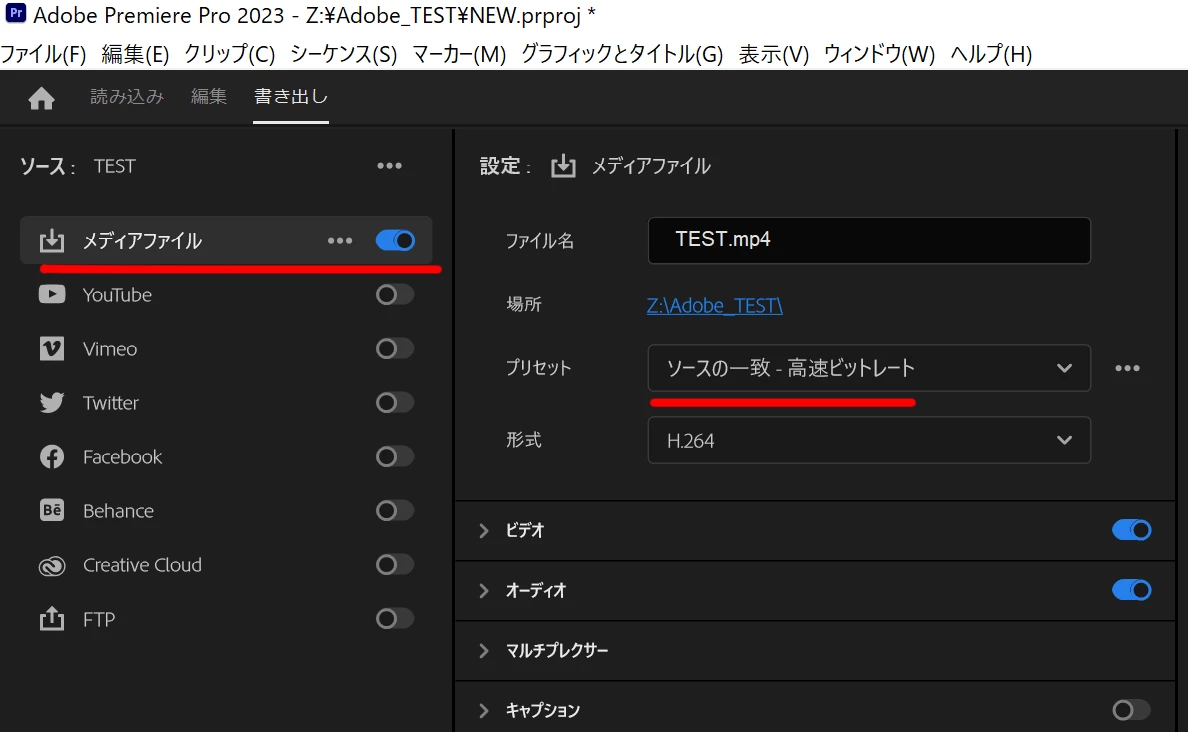
Task: Enable the Vimeo publish toggle
Action: (395, 349)
